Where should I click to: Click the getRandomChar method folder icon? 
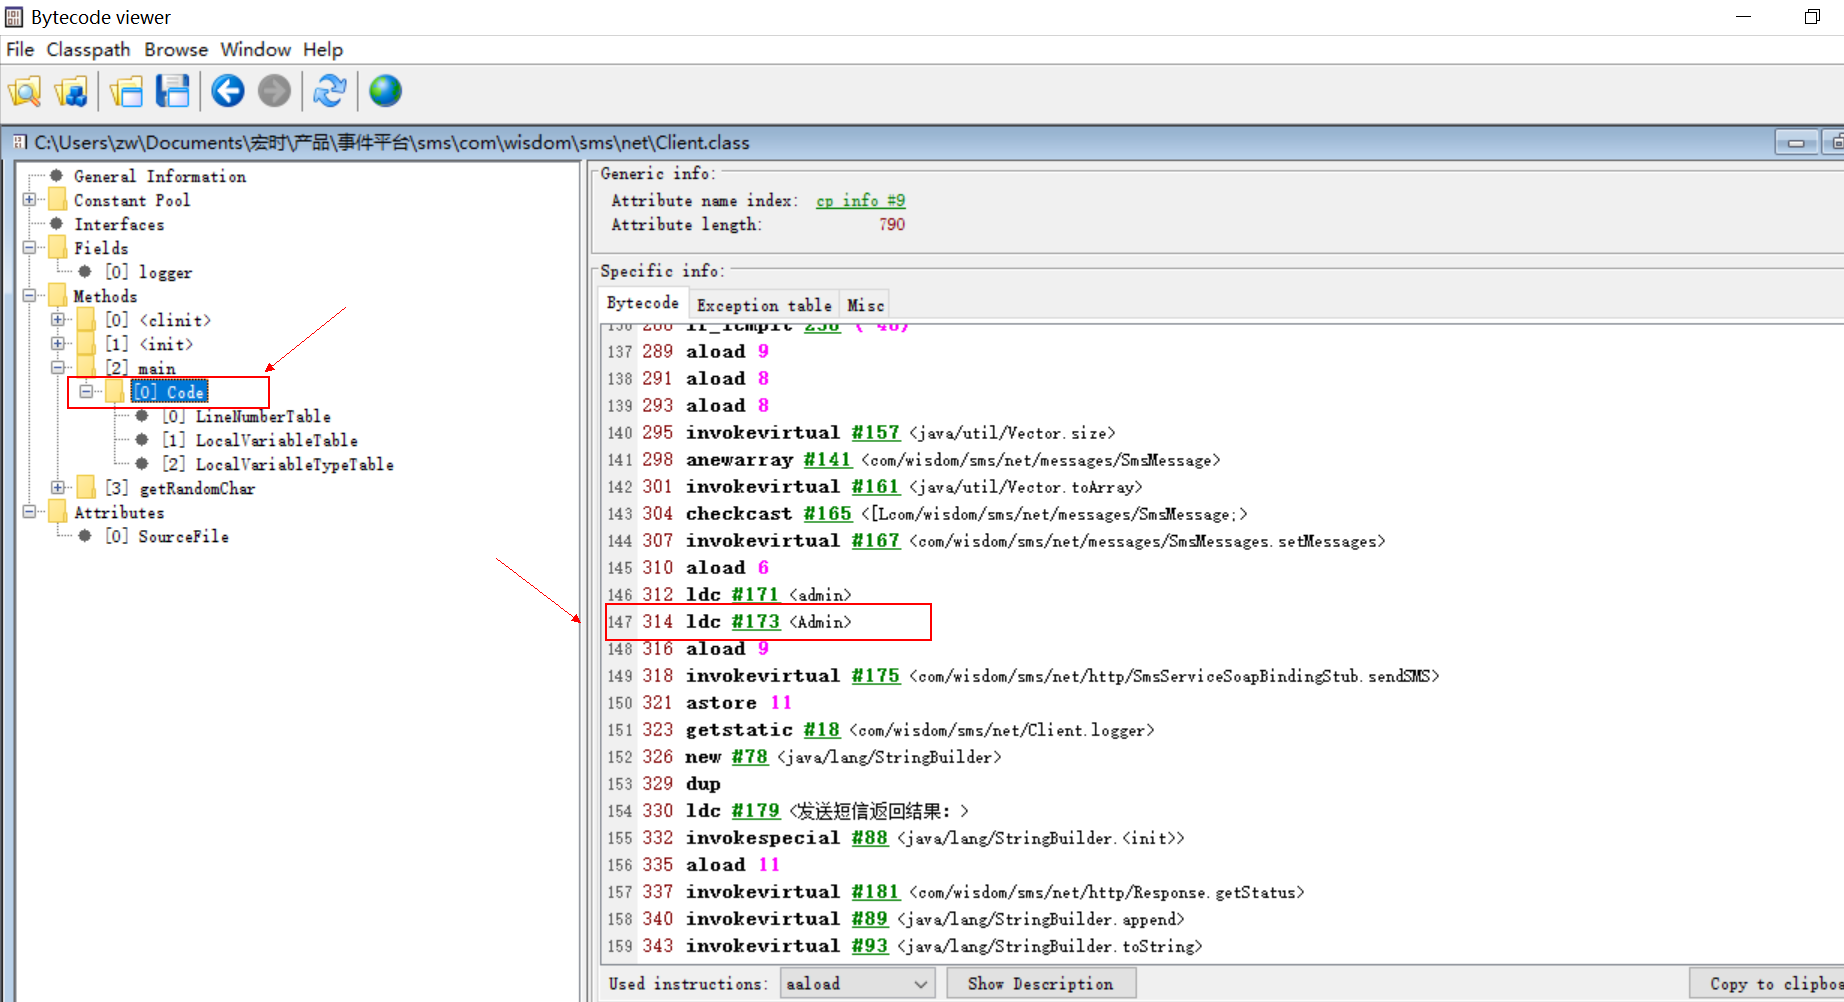click(x=87, y=488)
